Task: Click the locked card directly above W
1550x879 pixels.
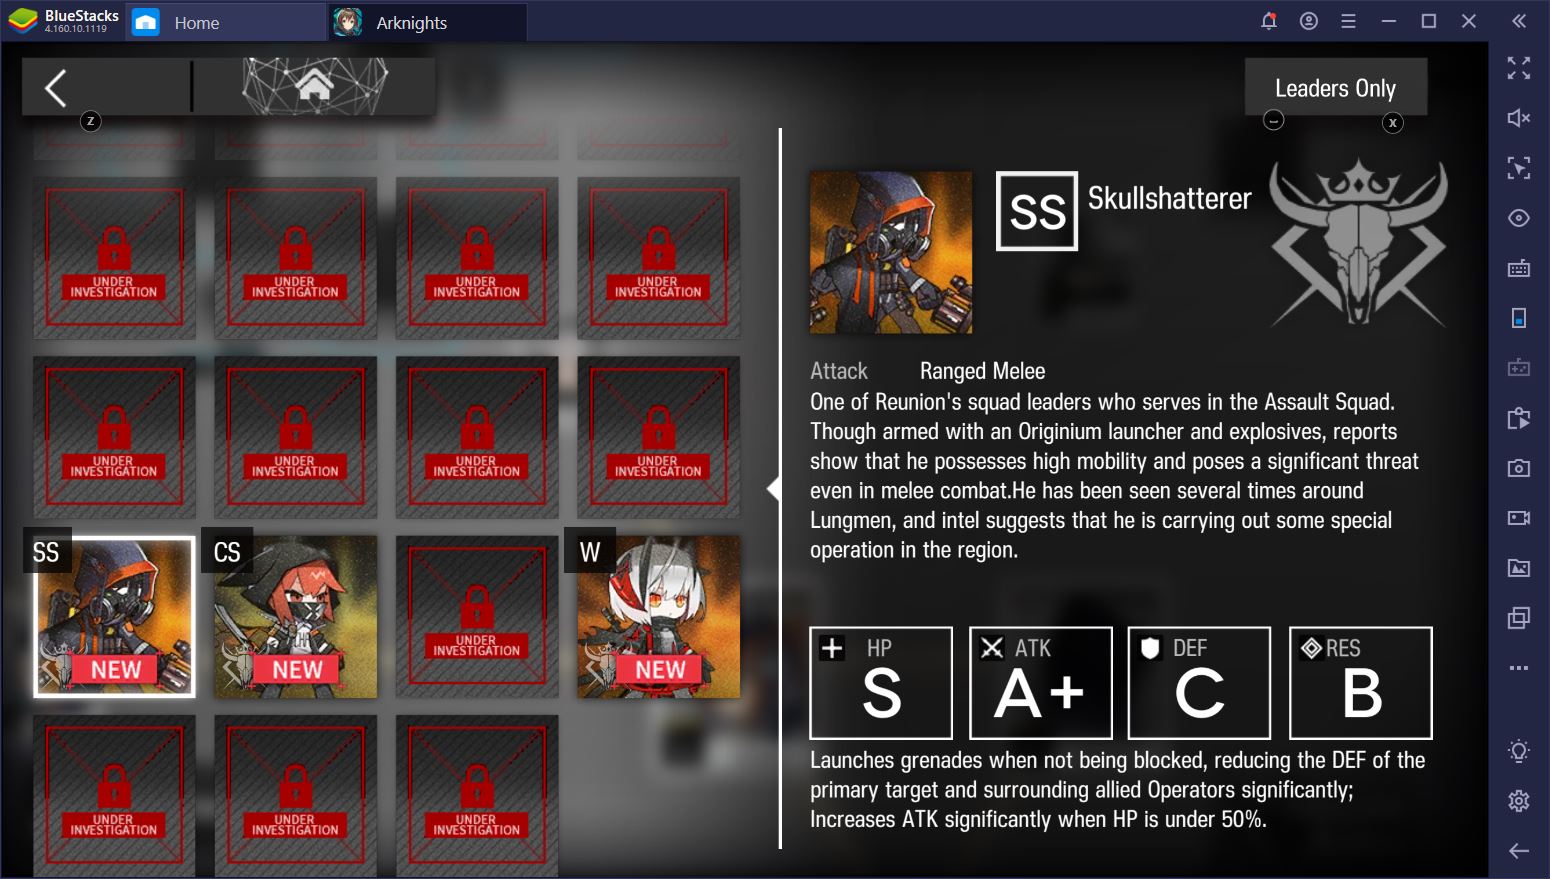Action: click(x=659, y=437)
